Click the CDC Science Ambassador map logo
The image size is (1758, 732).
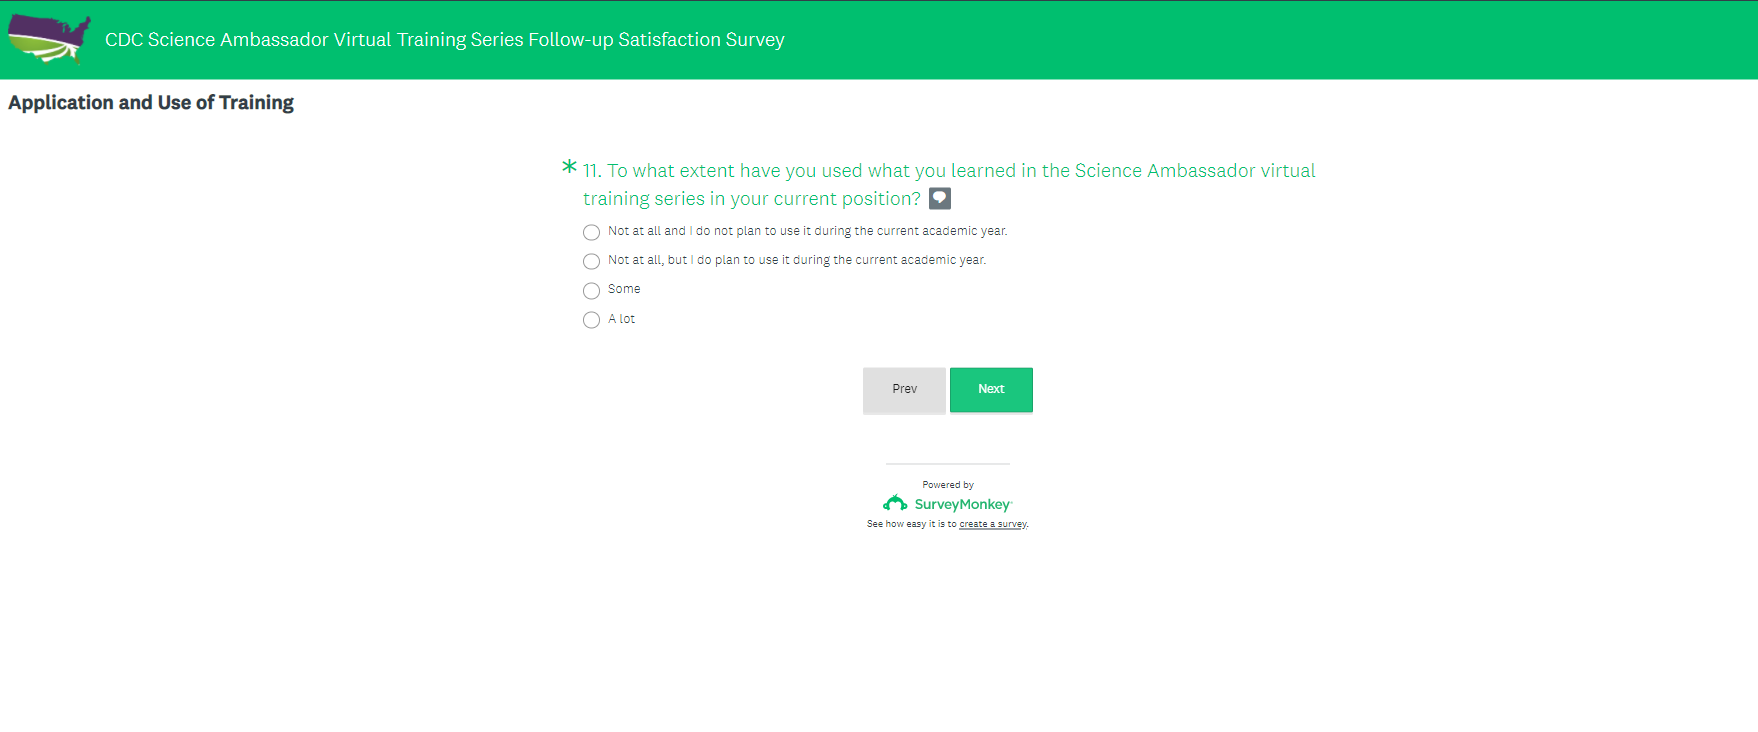[49, 39]
